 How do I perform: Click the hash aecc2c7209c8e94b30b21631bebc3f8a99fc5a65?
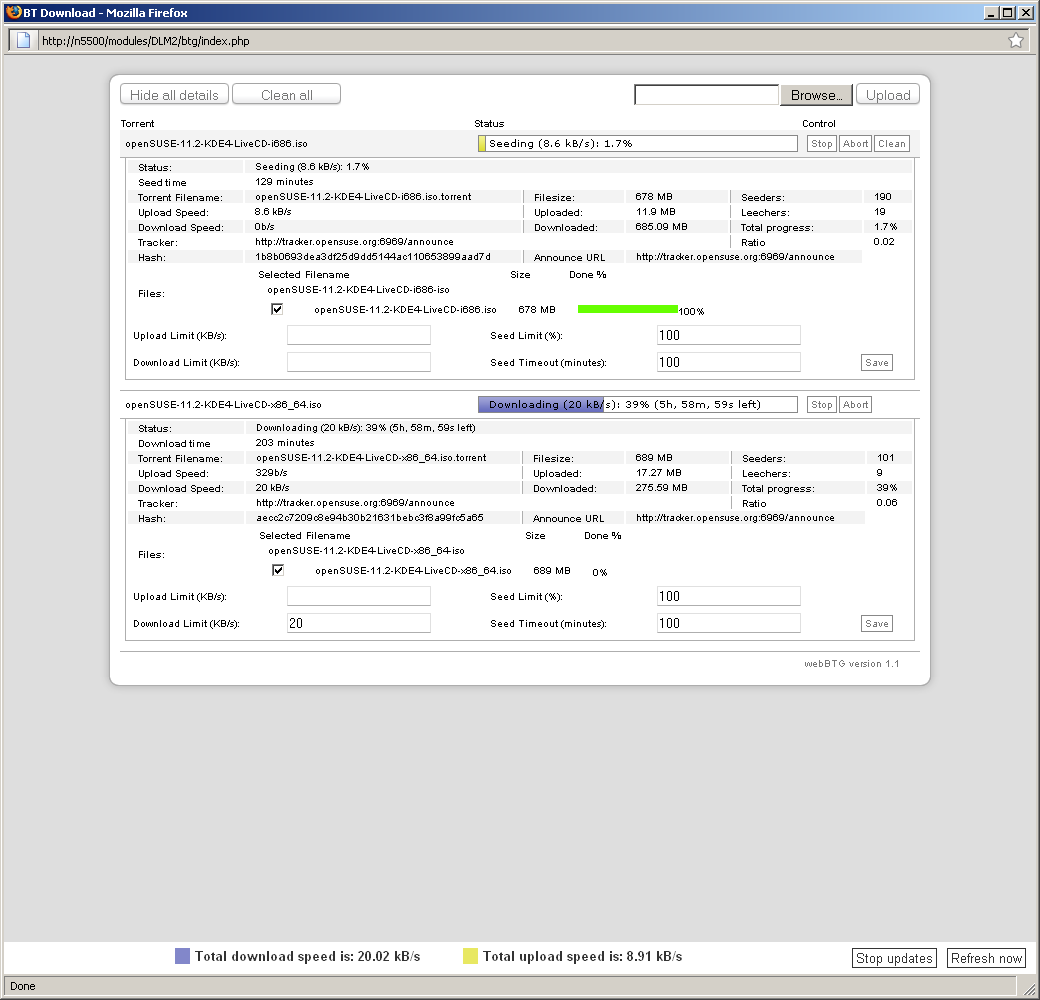369,518
